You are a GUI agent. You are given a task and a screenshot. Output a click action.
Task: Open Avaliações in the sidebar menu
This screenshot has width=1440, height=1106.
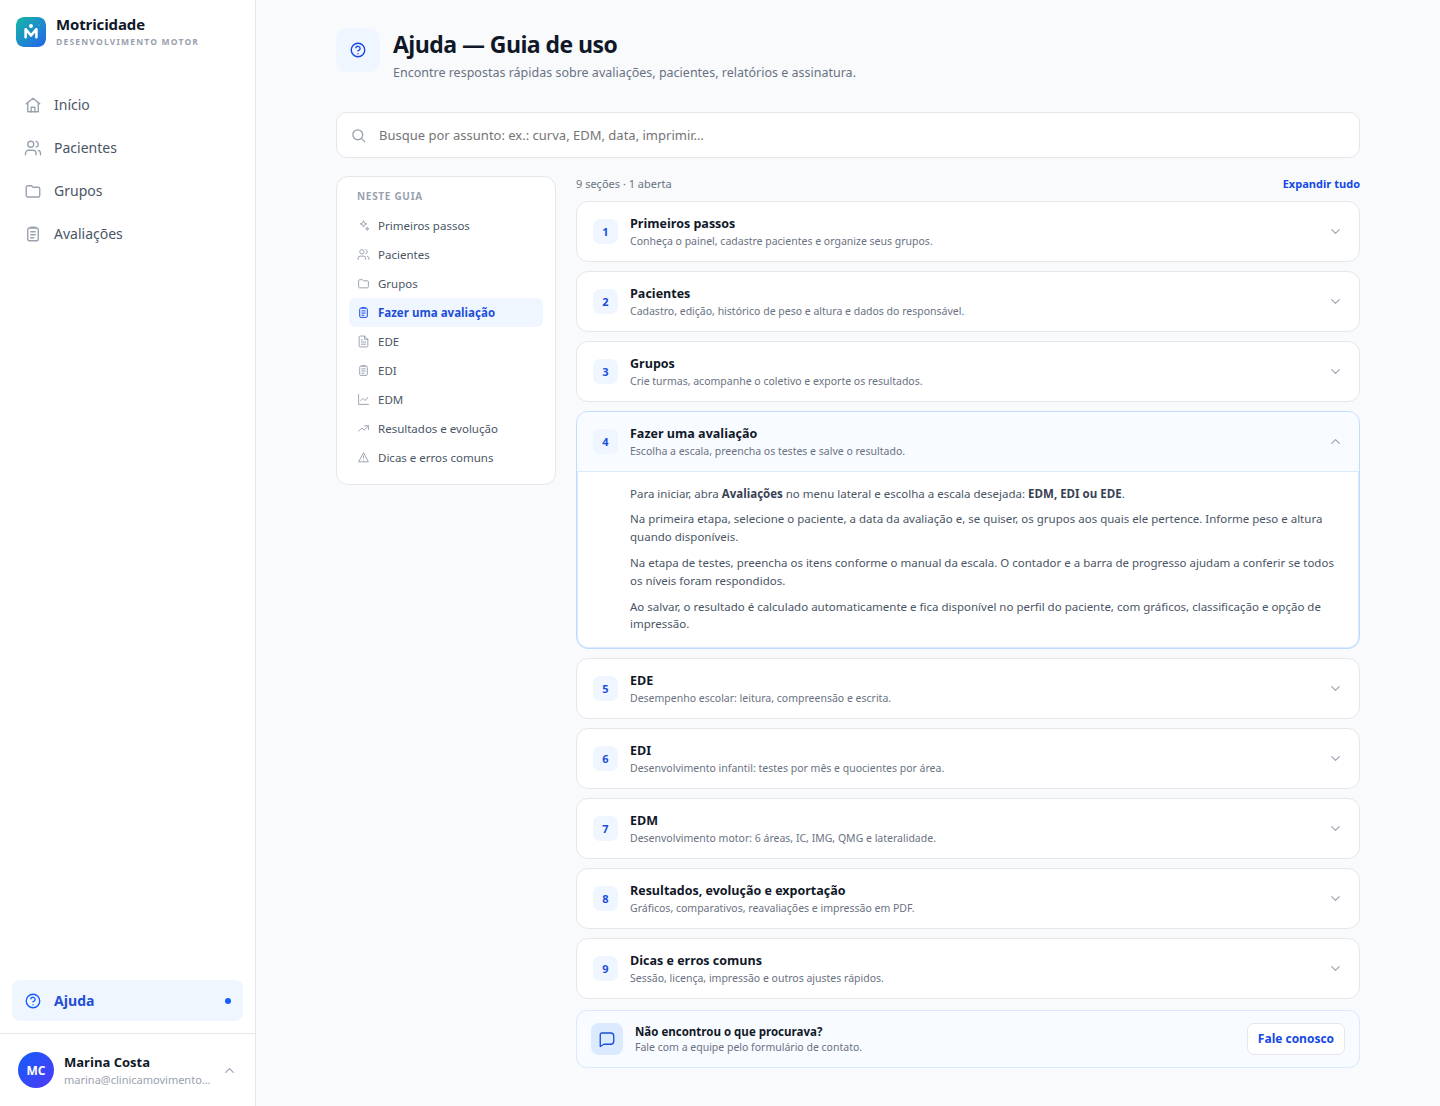(127, 234)
